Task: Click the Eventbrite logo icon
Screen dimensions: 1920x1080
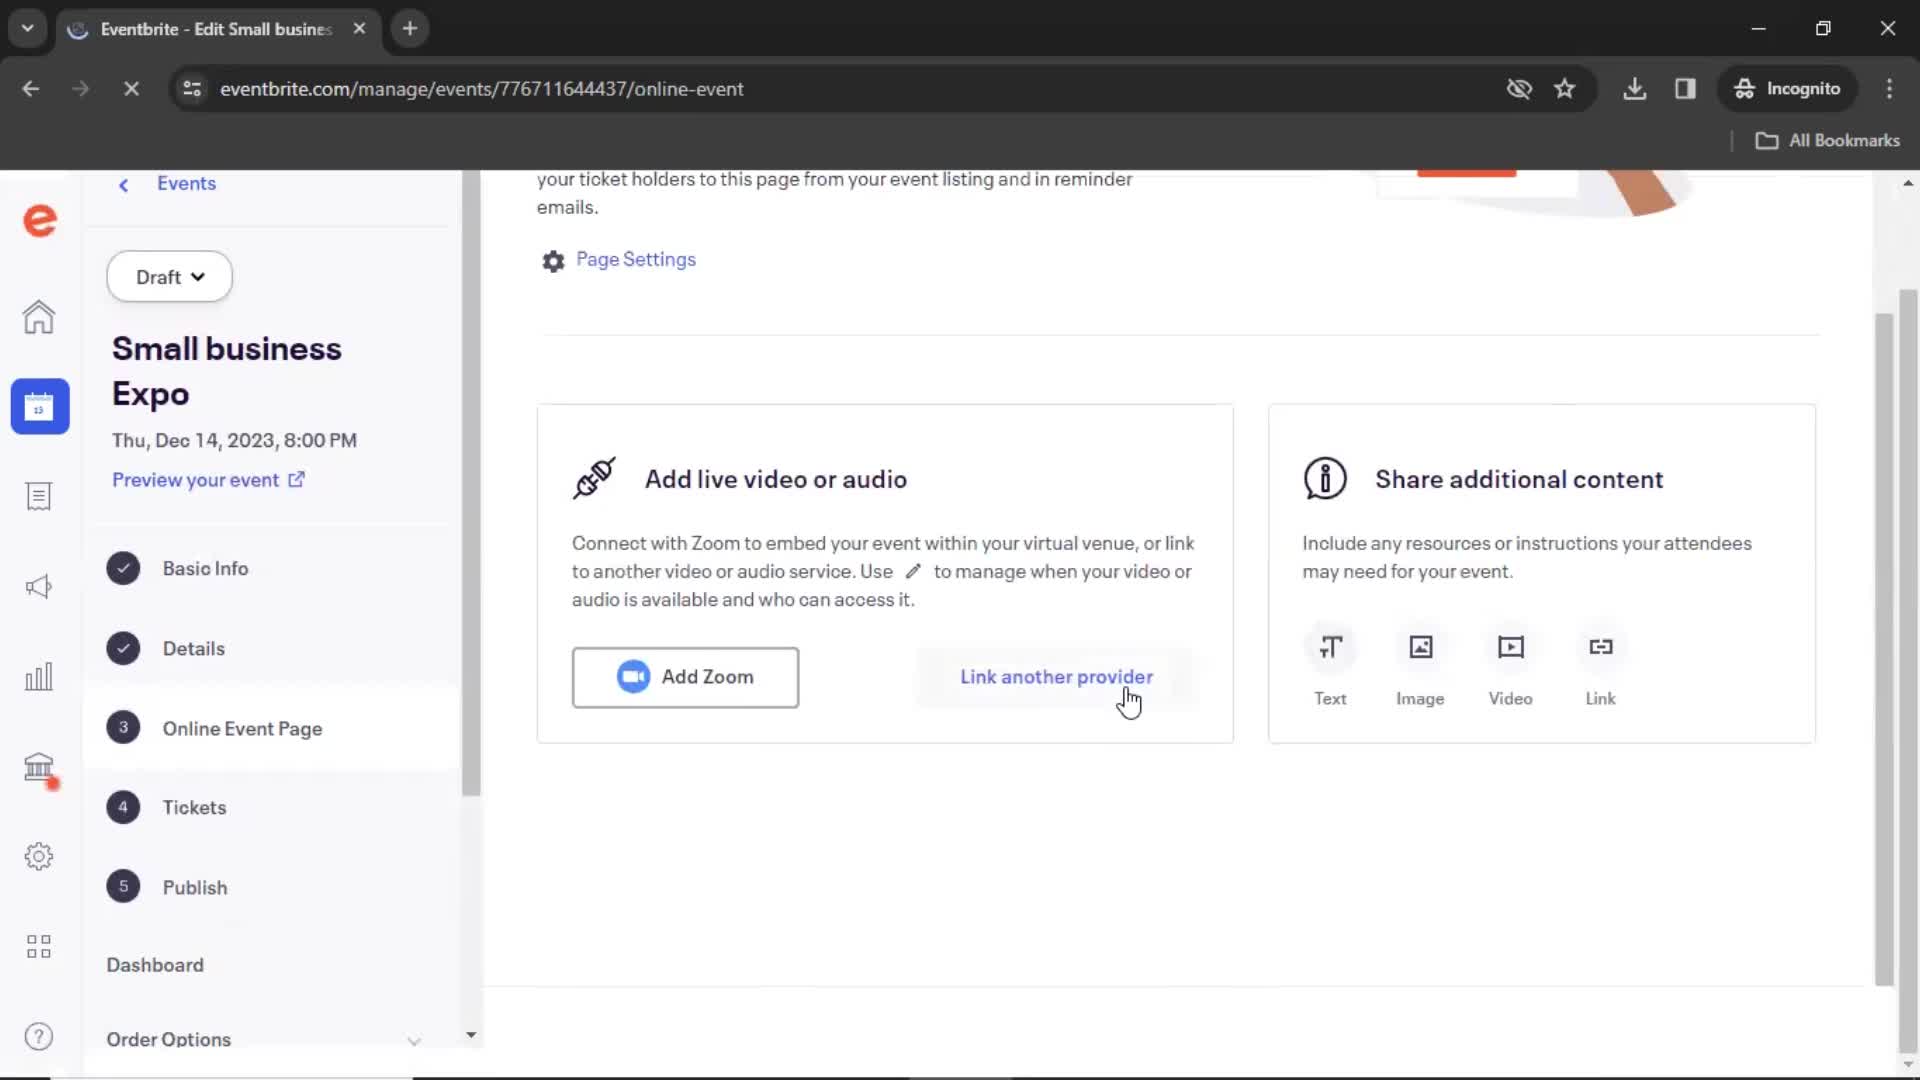Action: [40, 220]
